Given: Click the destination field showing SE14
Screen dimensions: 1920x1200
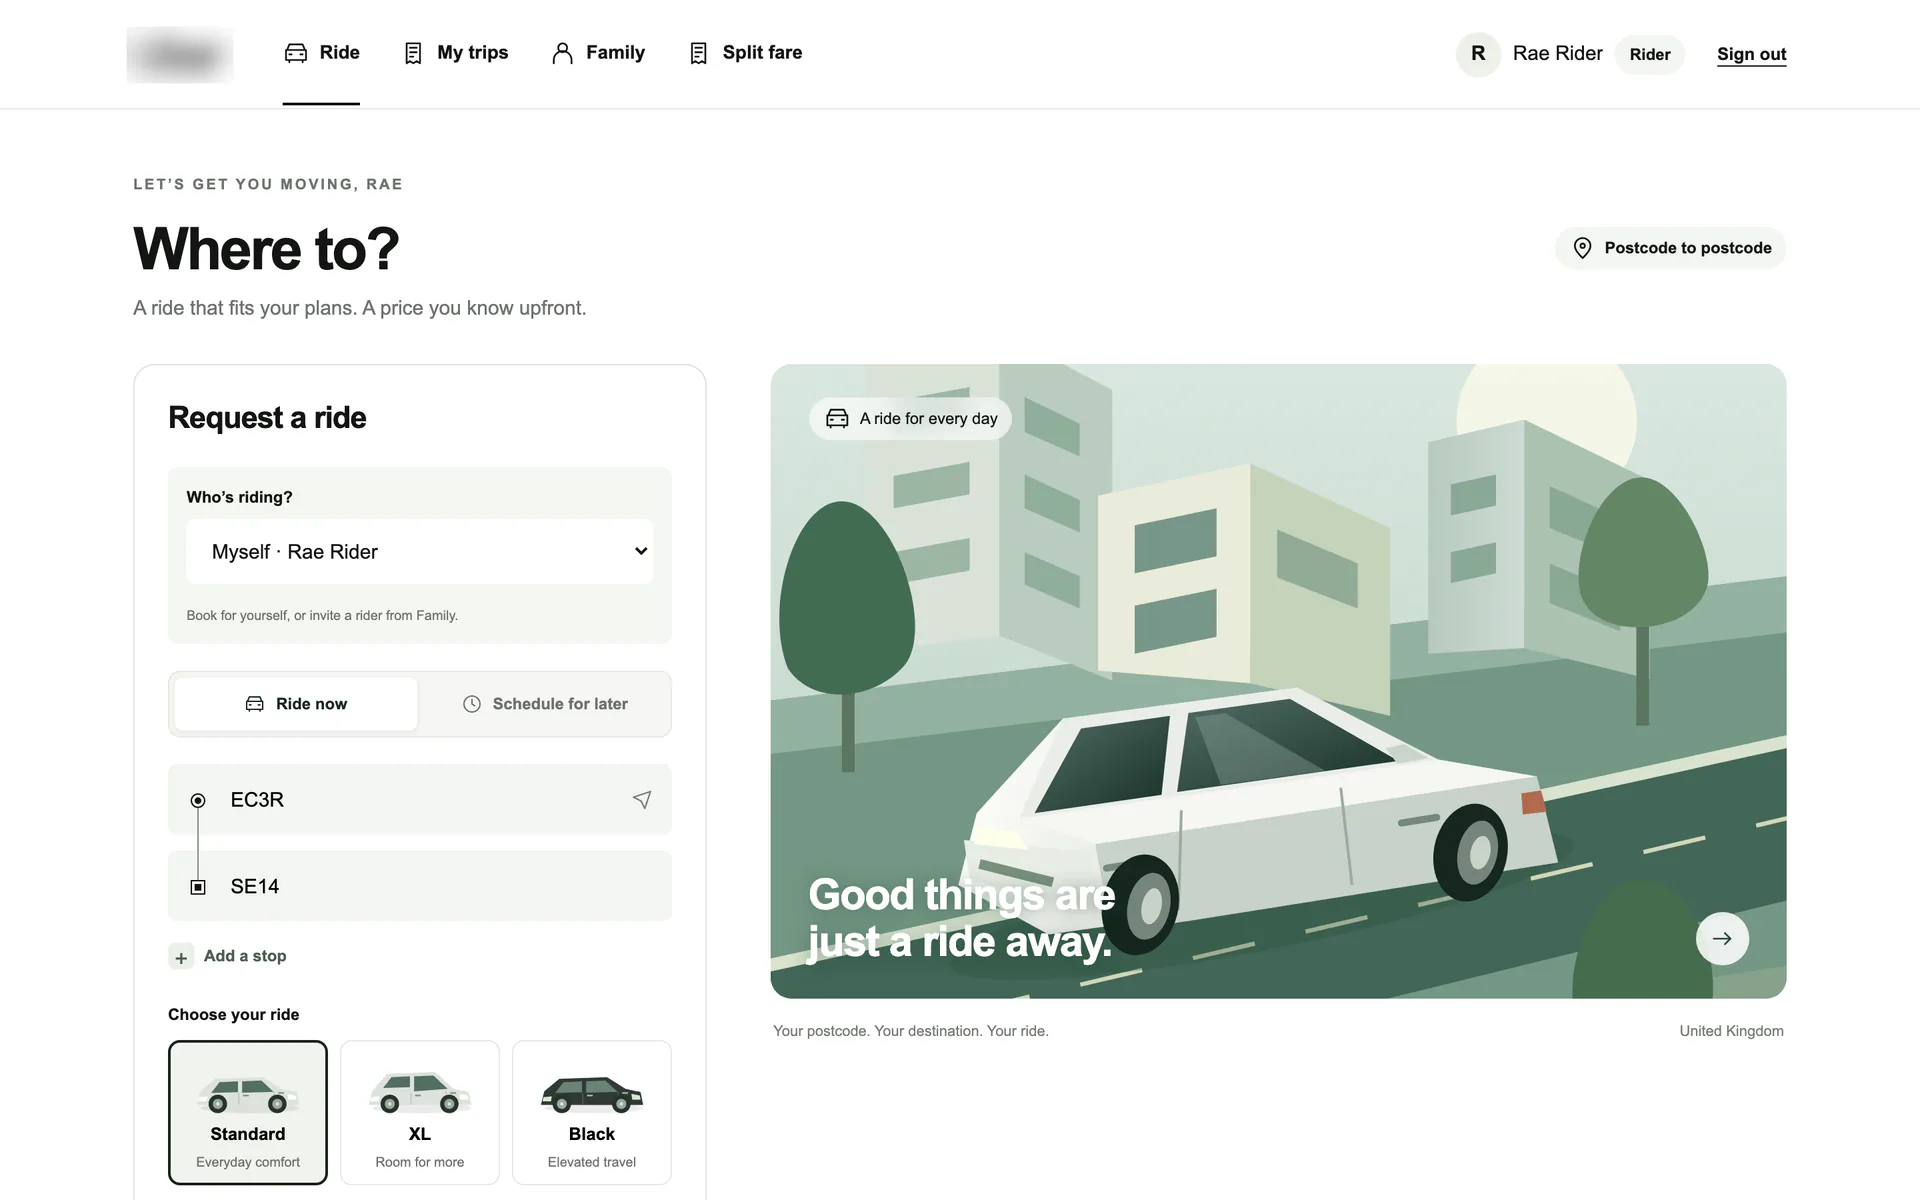Looking at the screenshot, I should point(420,886).
